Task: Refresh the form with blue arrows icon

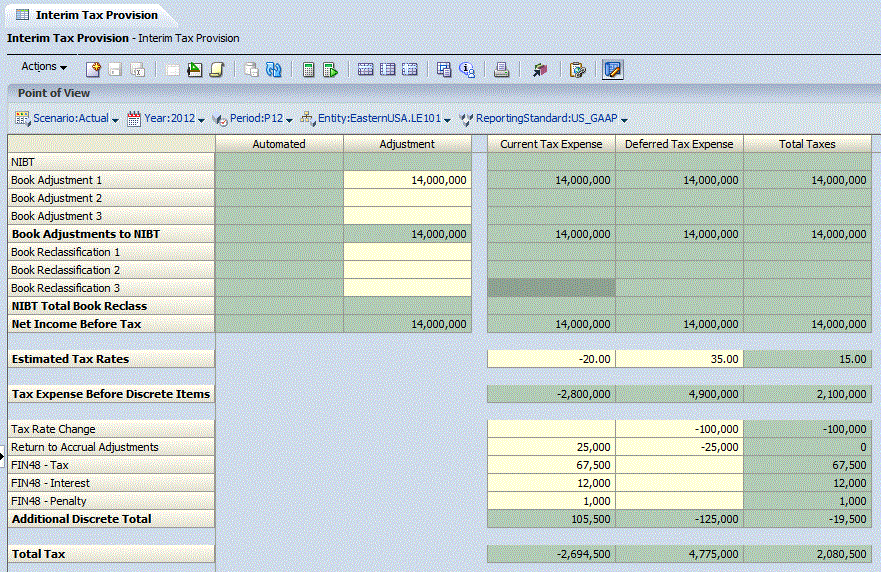Action: click(x=274, y=70)
